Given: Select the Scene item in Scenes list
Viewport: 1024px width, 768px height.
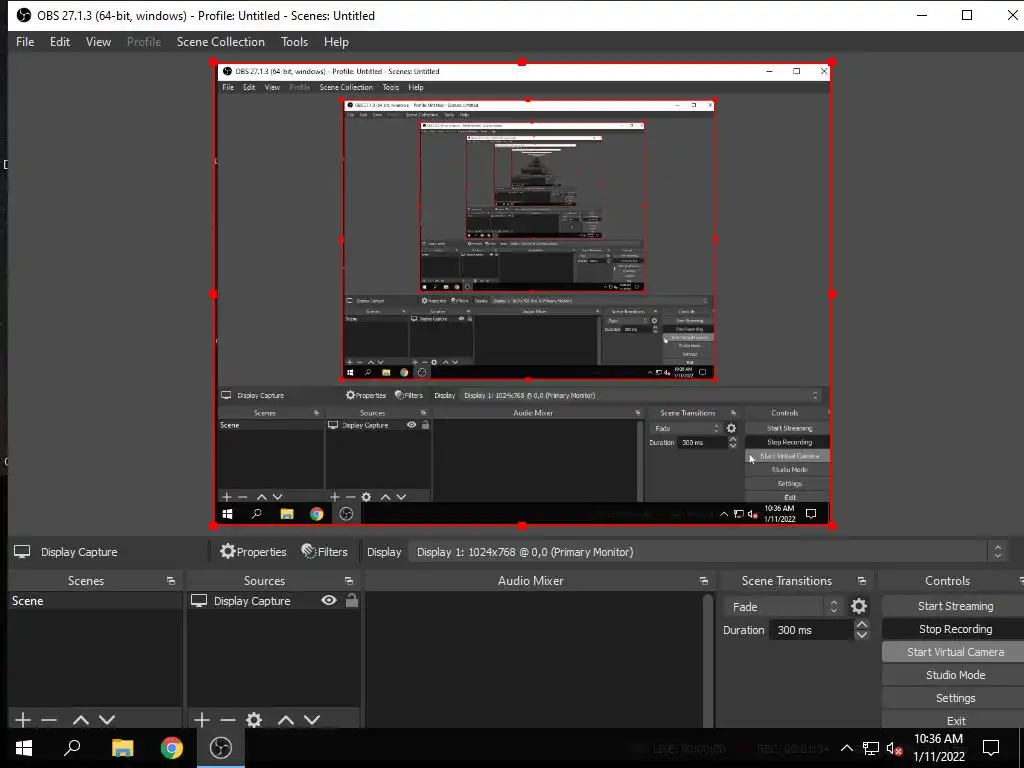Looking at the screenshot, I should [95, 601].
